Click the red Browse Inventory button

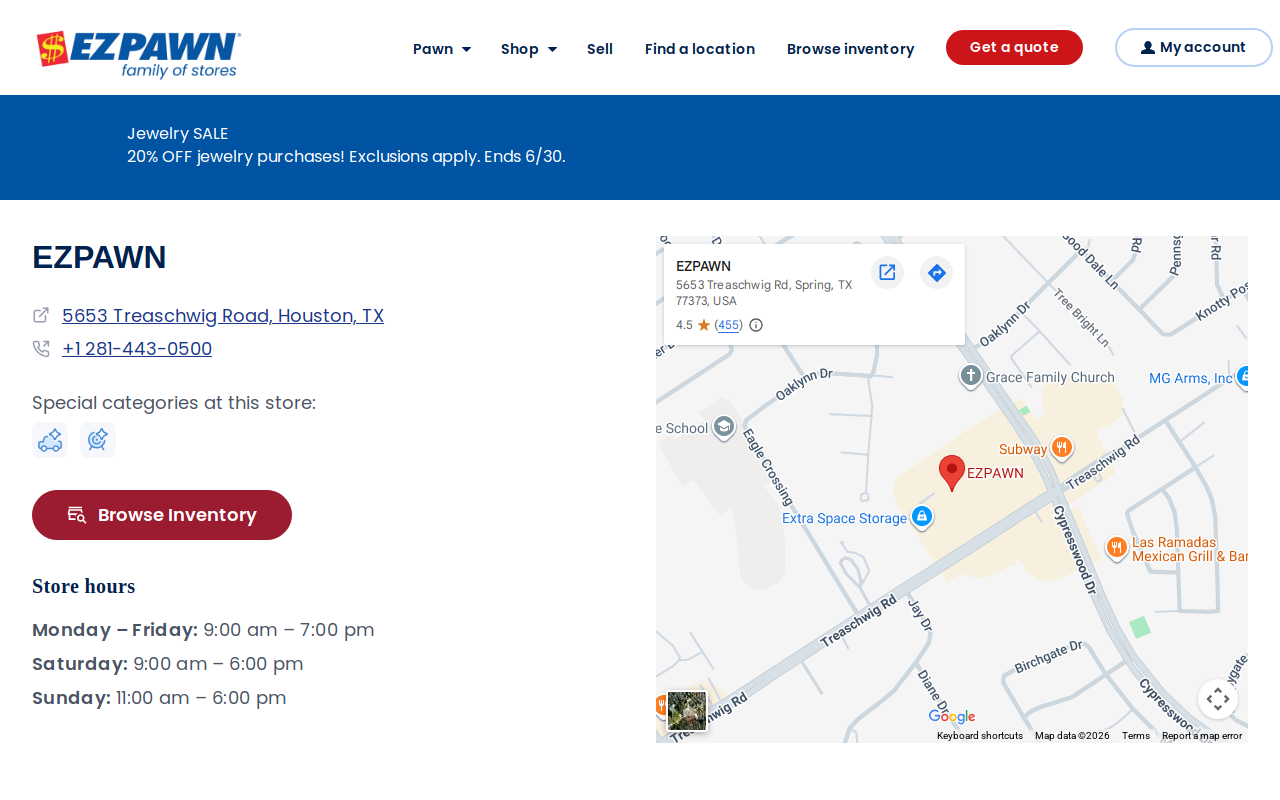[162, 515]
